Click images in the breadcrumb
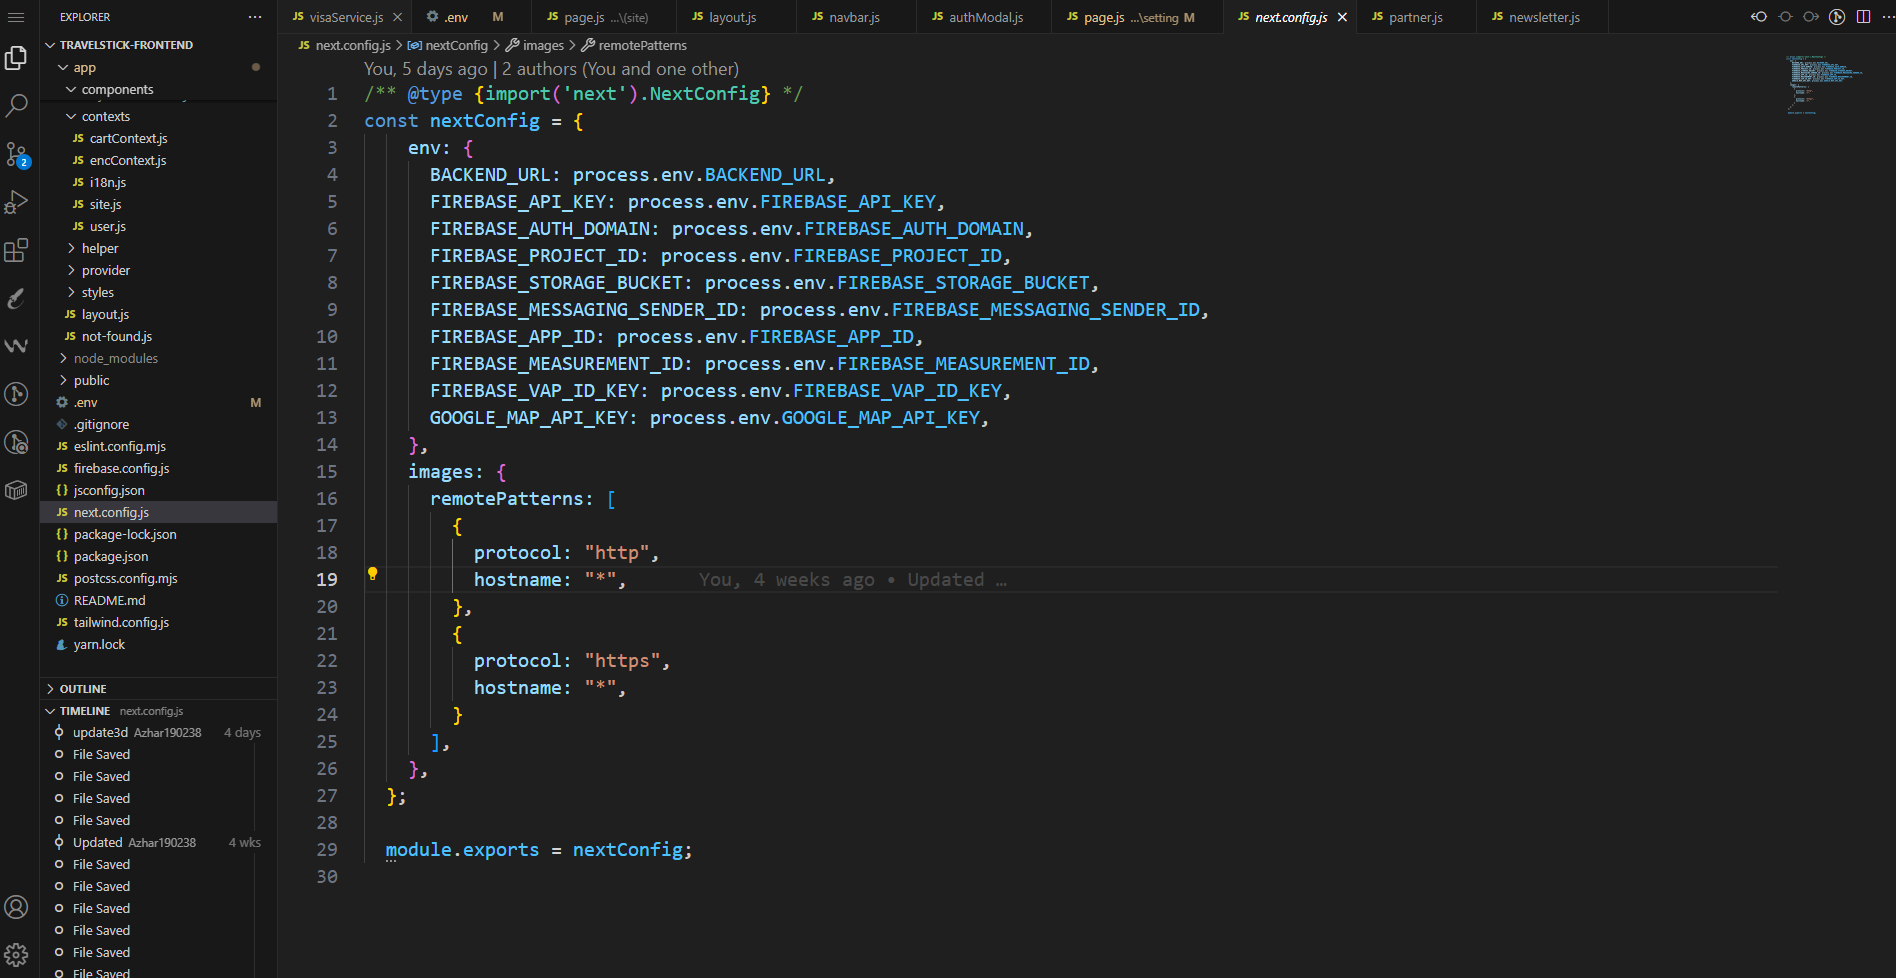 pyautogui.click(x=543, y=45)
